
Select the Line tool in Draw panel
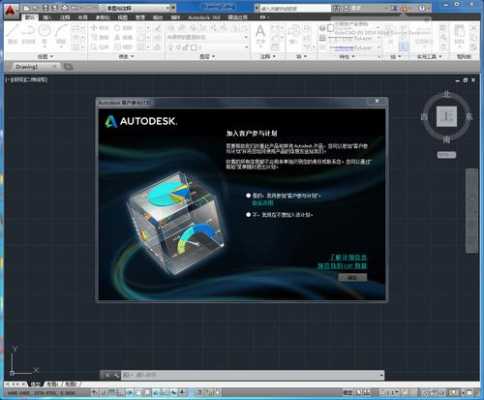13,34
